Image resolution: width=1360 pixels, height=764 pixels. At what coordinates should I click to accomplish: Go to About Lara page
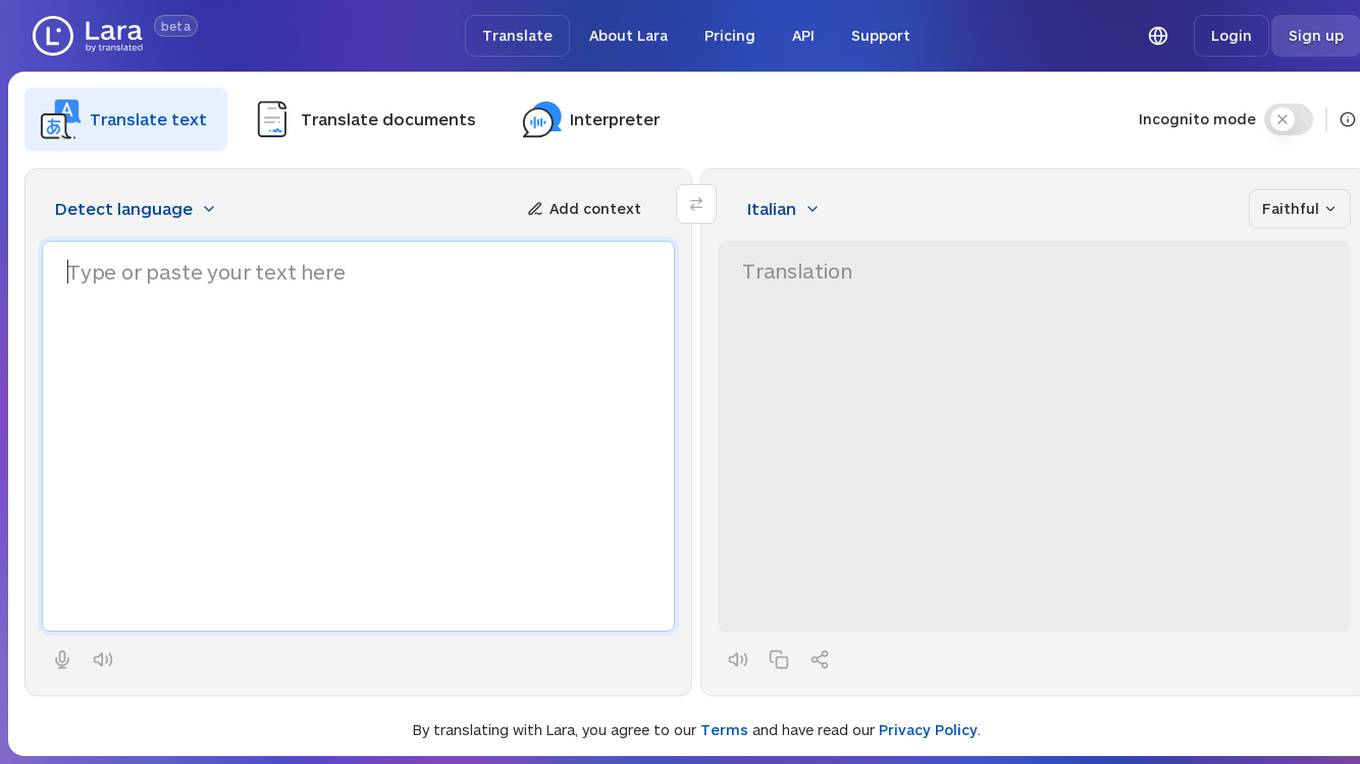coord(628,36)
